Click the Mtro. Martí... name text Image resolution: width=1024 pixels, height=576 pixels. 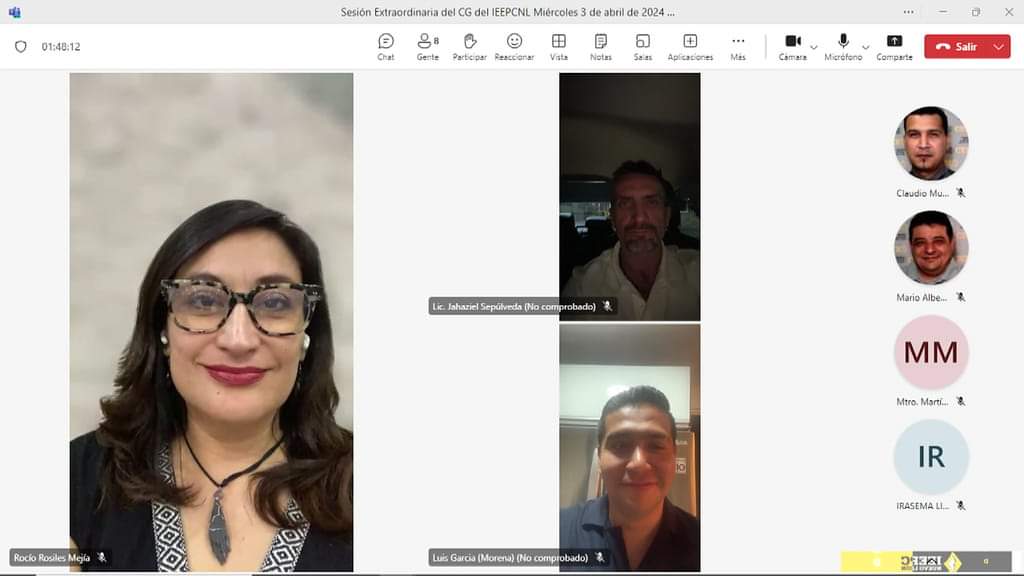[922, 402]
